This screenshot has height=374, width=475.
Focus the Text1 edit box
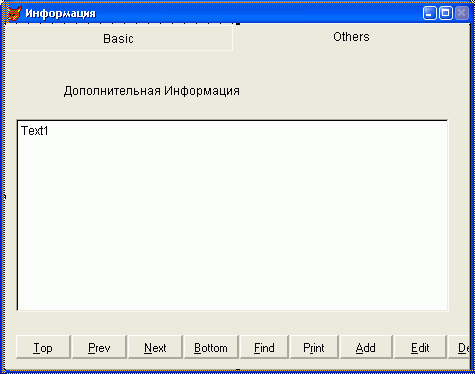coord(232,215)
